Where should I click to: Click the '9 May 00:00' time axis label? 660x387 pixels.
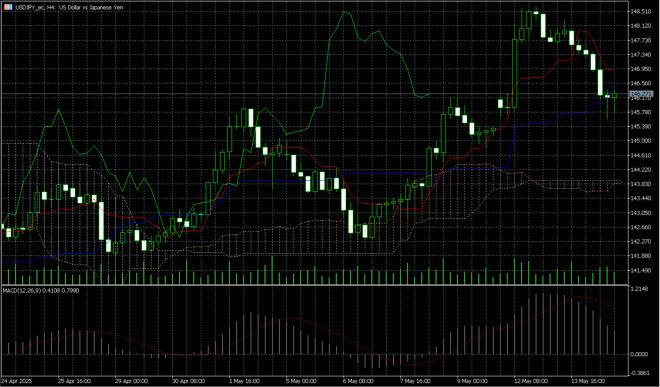(x=472, y=381)
